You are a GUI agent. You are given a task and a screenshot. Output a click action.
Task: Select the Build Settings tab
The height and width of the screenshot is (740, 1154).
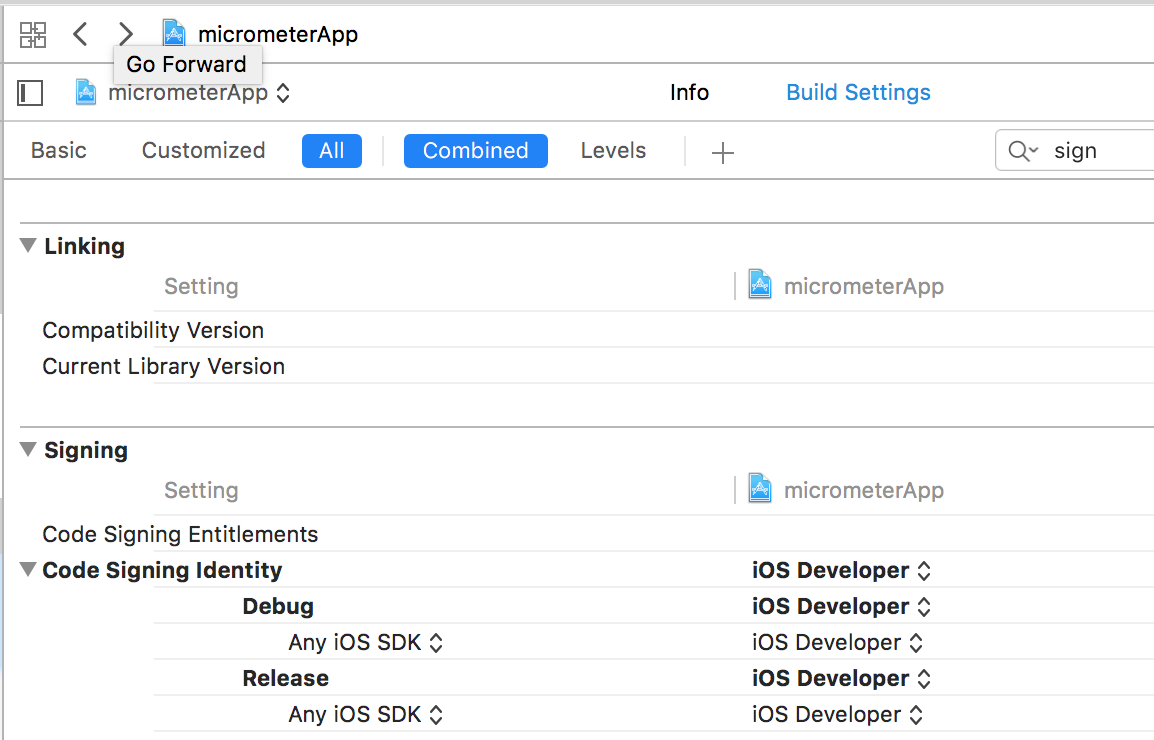[858, 93]
